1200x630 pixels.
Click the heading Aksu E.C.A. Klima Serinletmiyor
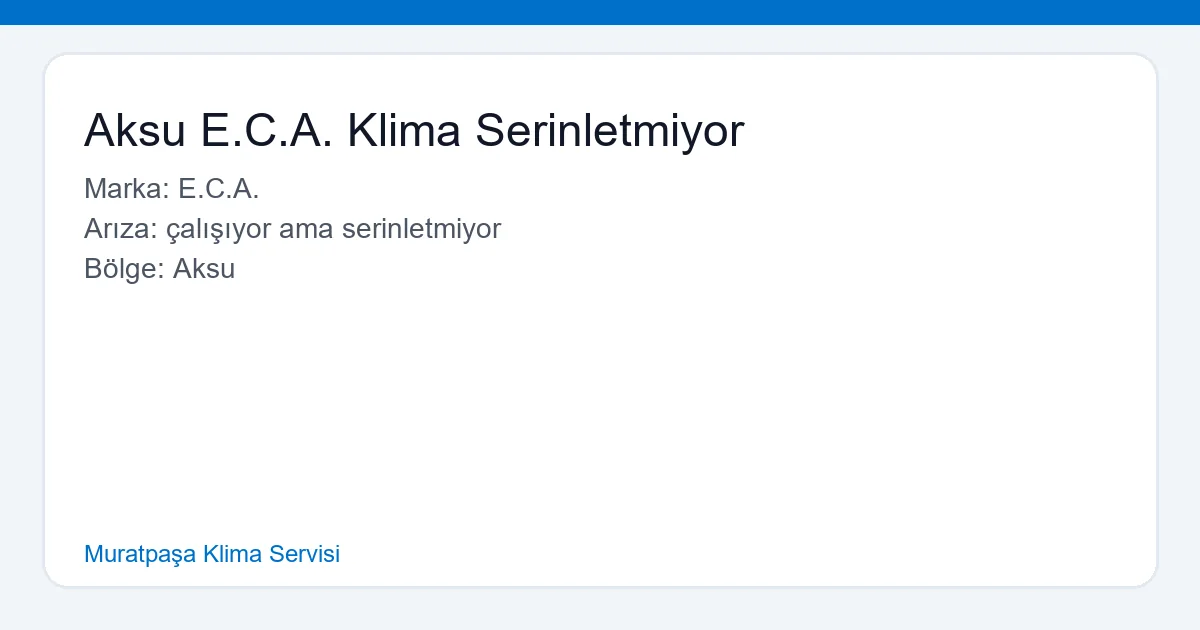point(414,130)
